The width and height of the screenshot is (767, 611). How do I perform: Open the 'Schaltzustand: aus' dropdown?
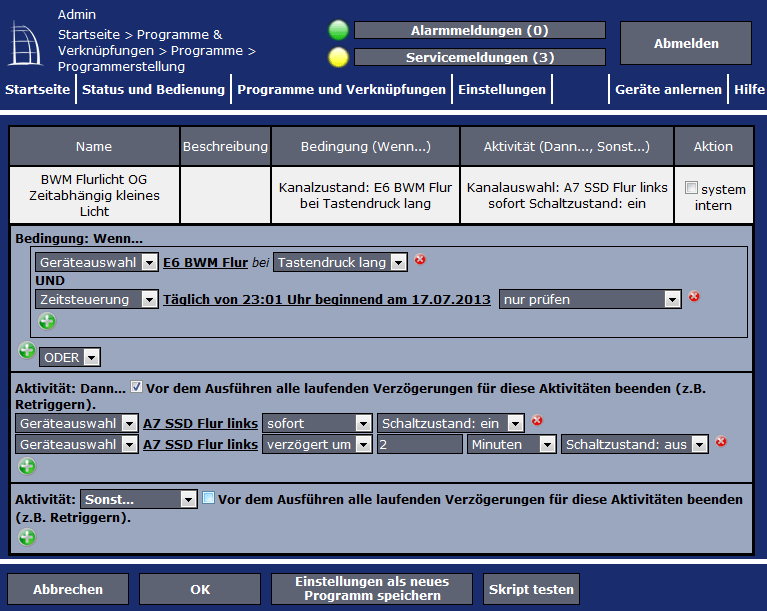coord(634,444)
